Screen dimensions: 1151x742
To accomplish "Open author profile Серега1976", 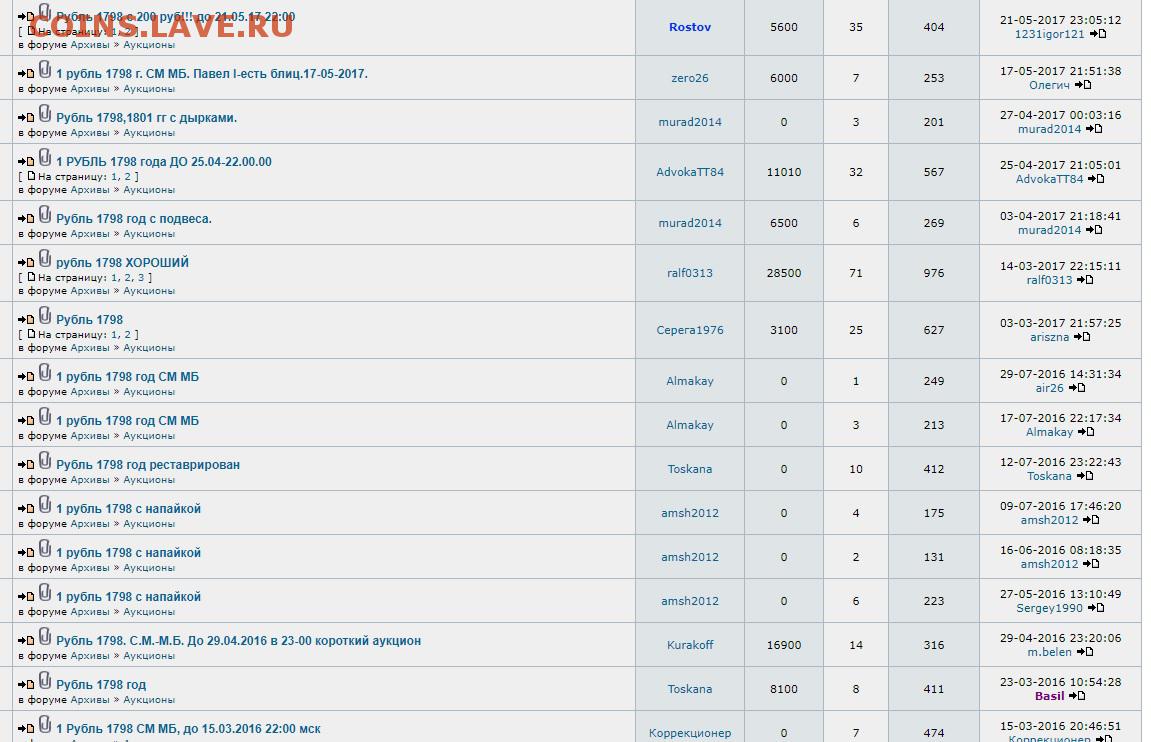I will pos(689,330).
